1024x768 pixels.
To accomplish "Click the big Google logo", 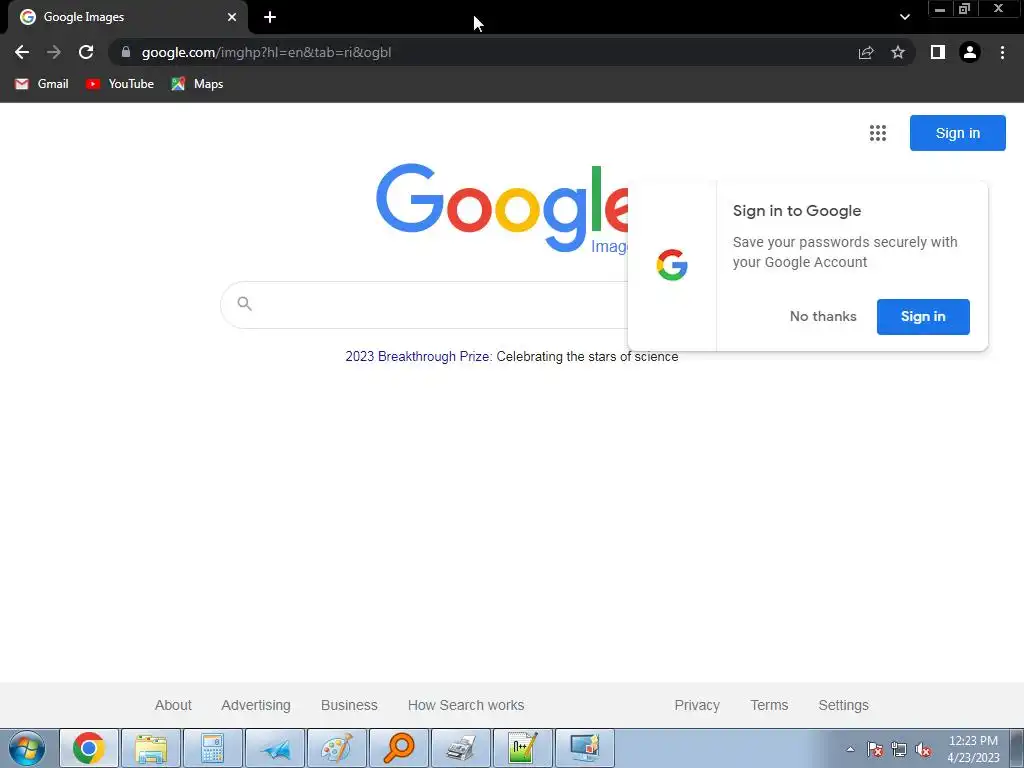I will pos(502,207).
